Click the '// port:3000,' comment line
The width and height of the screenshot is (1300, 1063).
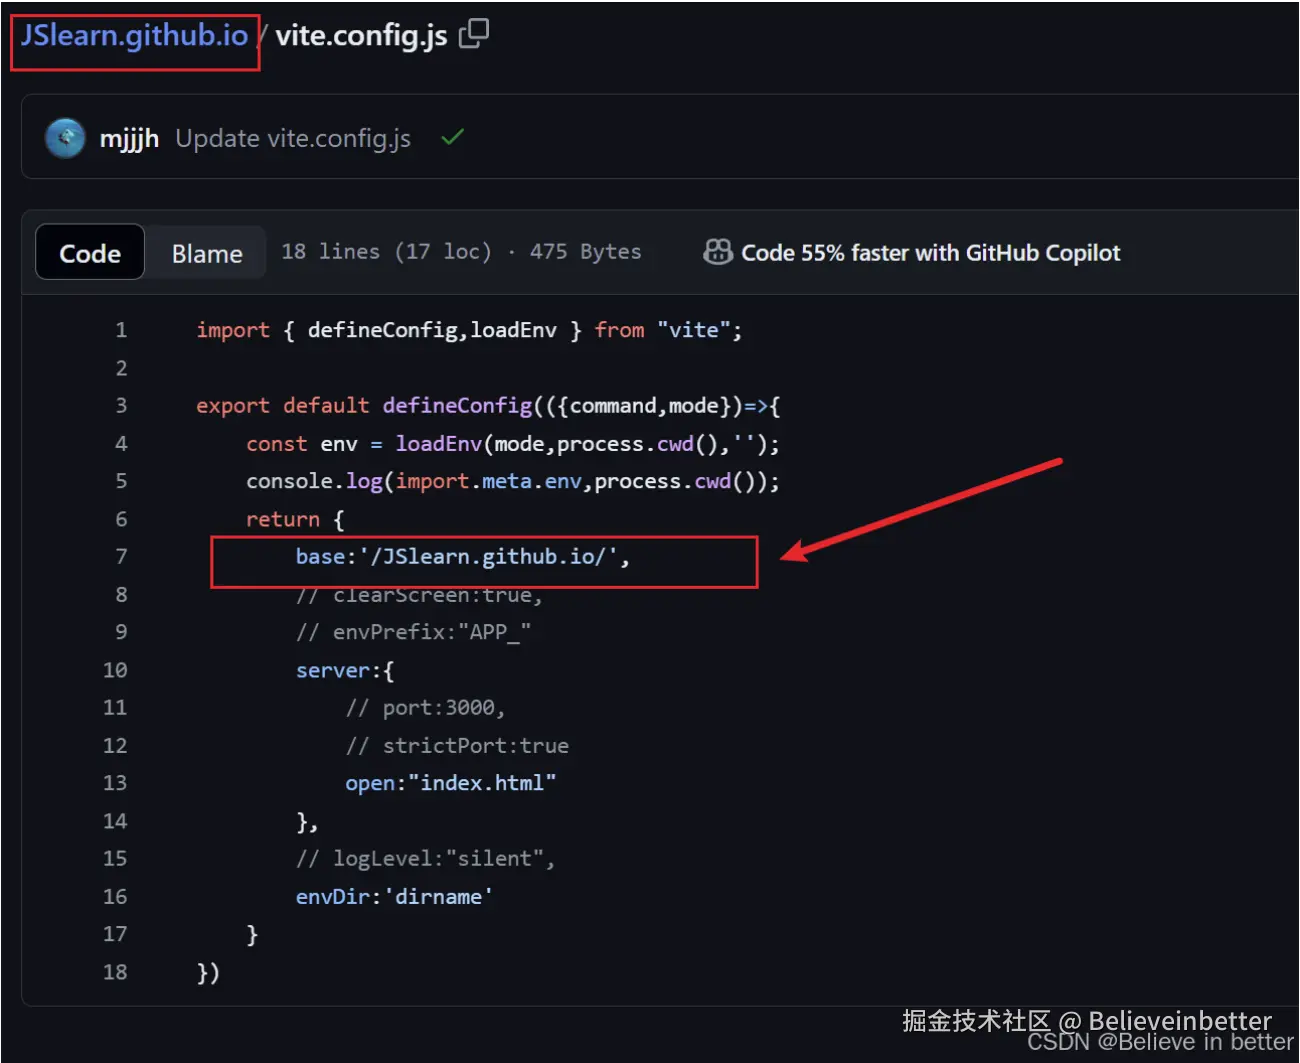[x=425, y=708]
